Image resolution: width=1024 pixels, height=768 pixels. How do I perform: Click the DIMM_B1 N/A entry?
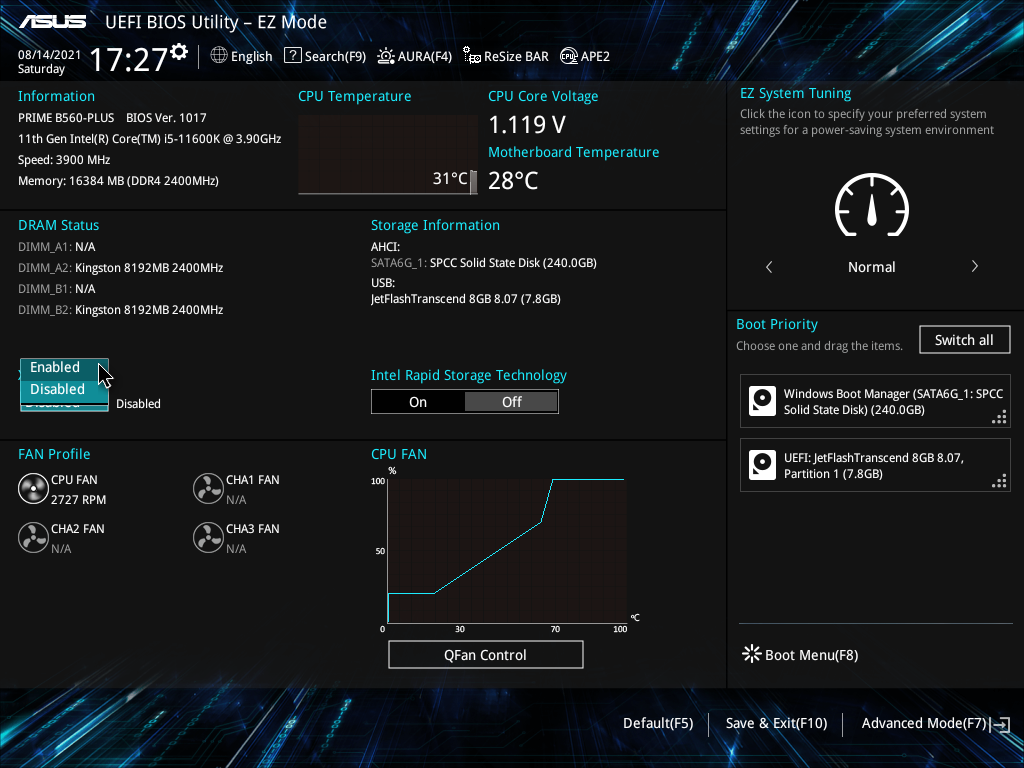[57, 289]
